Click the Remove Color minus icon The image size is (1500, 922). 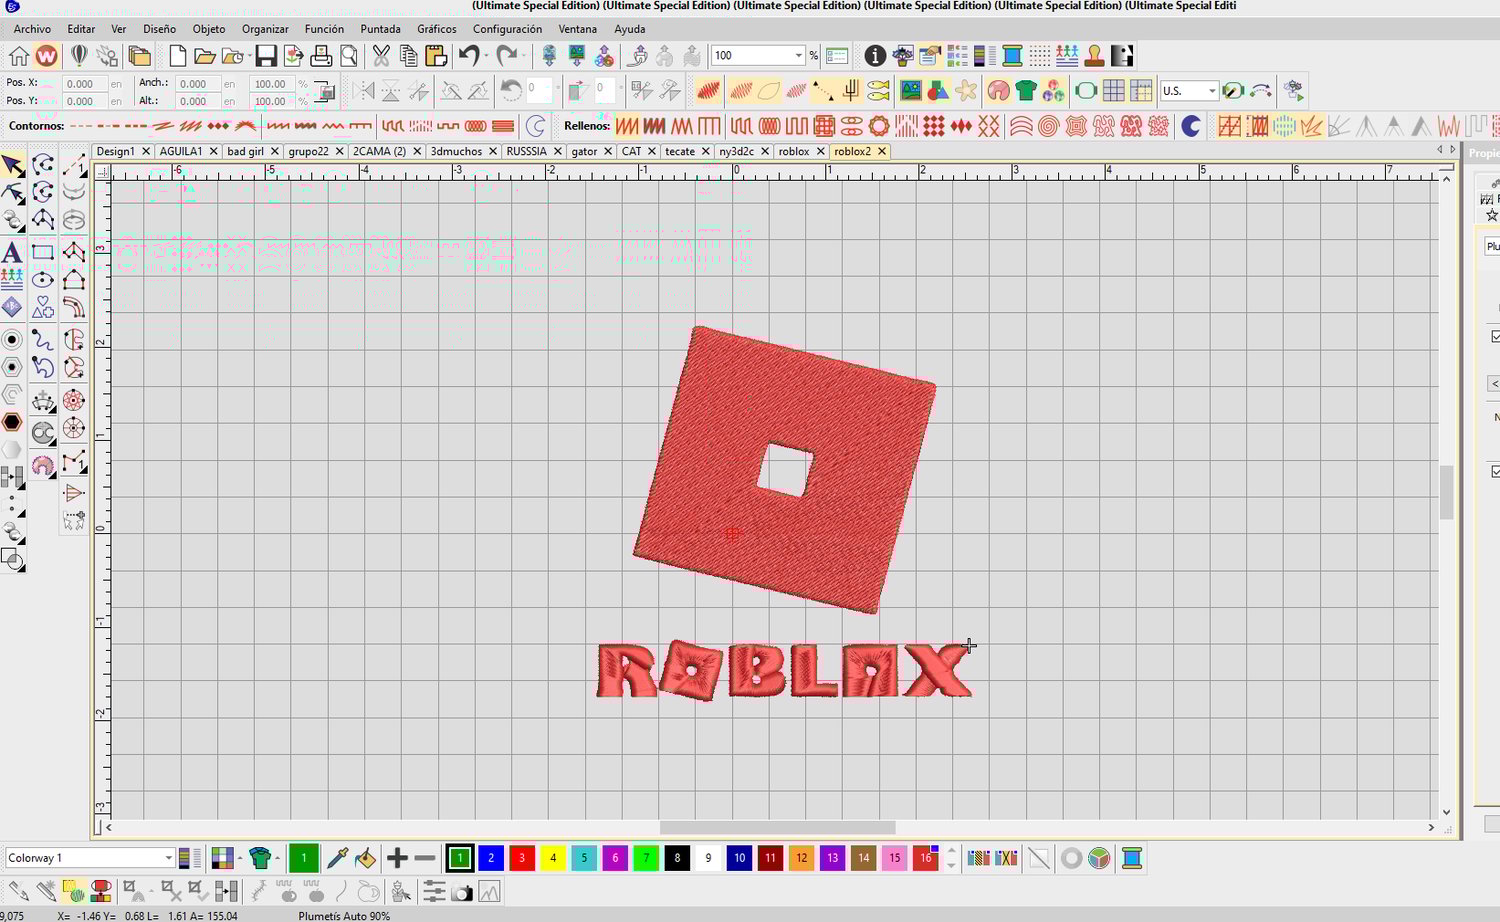tap(425, 858)
